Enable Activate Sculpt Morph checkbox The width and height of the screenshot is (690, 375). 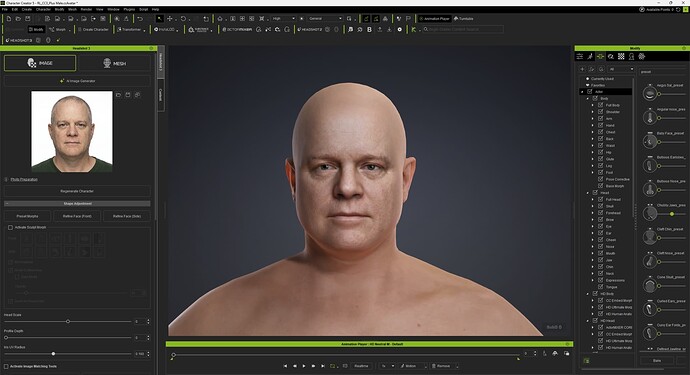coord(10,228)
